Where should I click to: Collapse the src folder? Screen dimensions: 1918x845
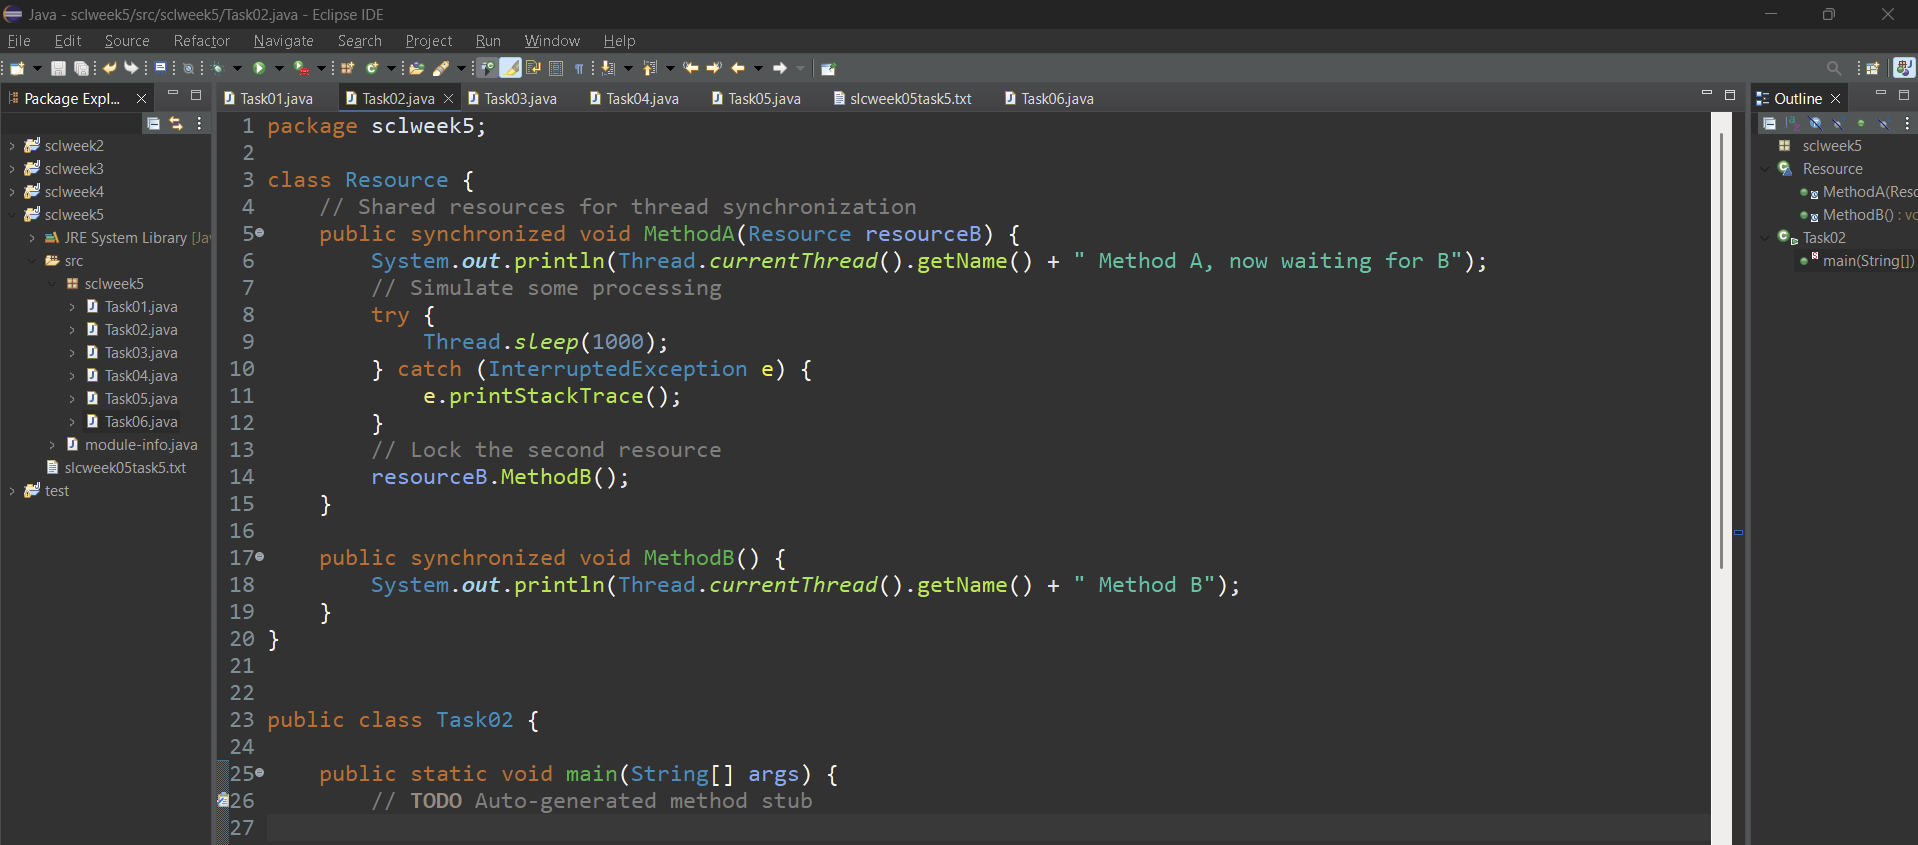click(32, 261)
